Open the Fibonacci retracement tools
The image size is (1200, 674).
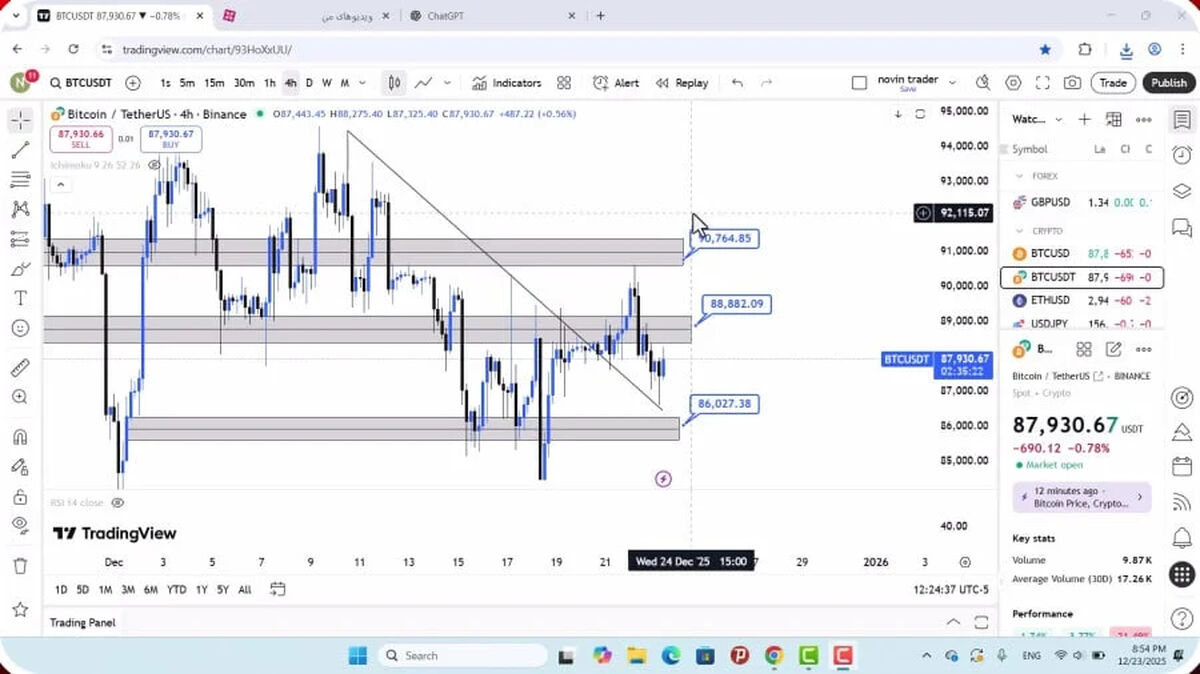click(20, 180)
